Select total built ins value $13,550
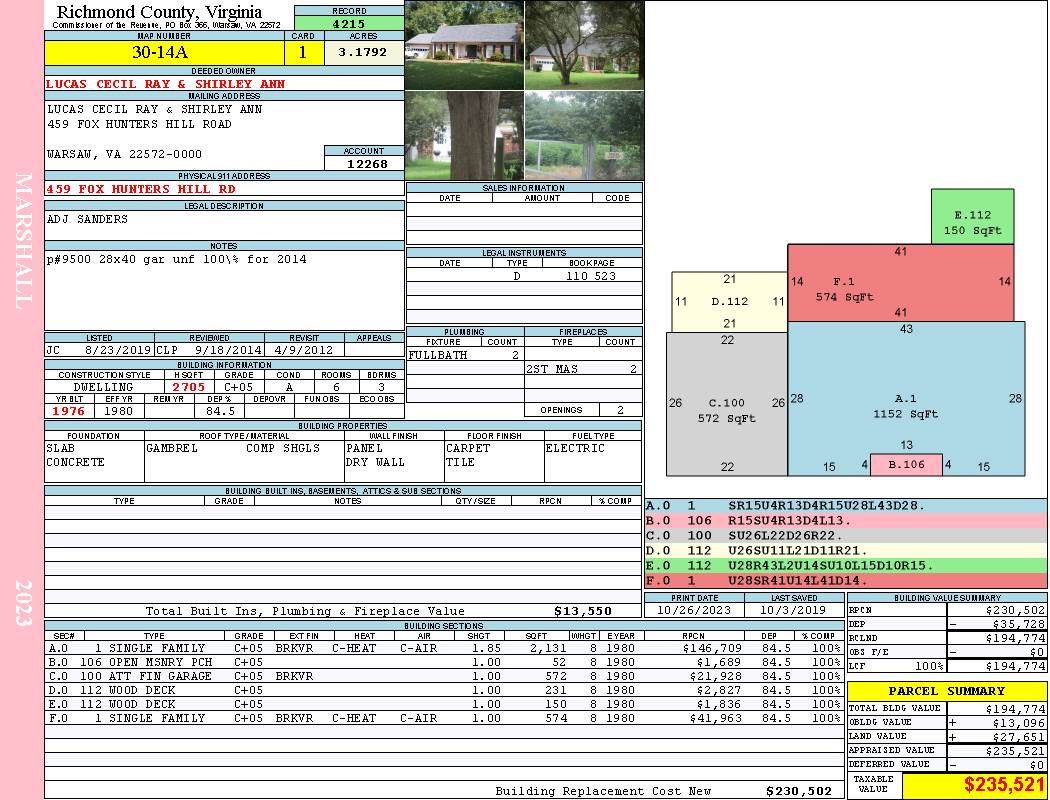Image resolution: width=1050 pixels, height=800 pixels. (x=583, y=611)
